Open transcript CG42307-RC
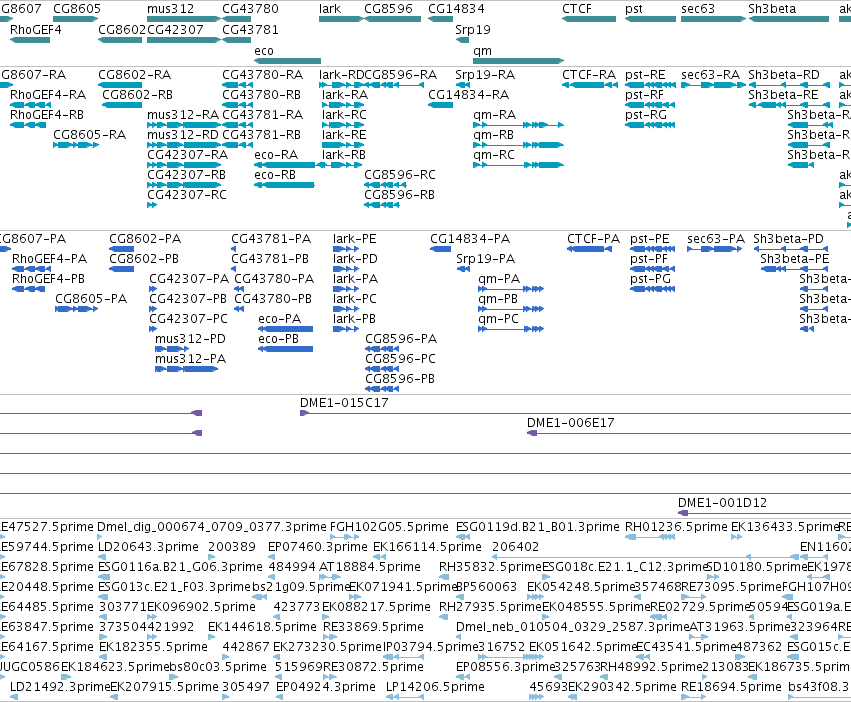851x702 pixels. [187, 194]
